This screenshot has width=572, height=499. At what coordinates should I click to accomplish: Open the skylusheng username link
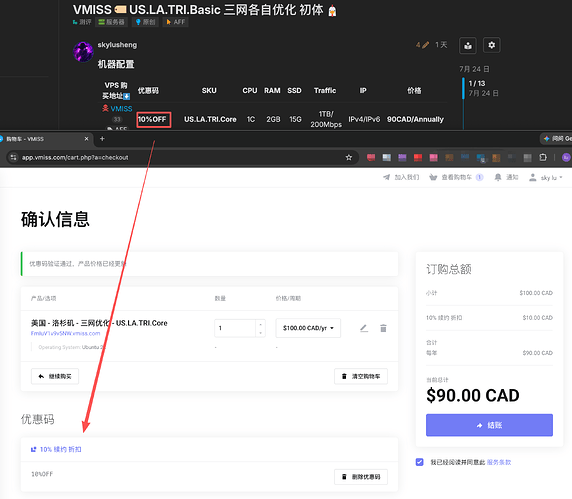point(117,45)
